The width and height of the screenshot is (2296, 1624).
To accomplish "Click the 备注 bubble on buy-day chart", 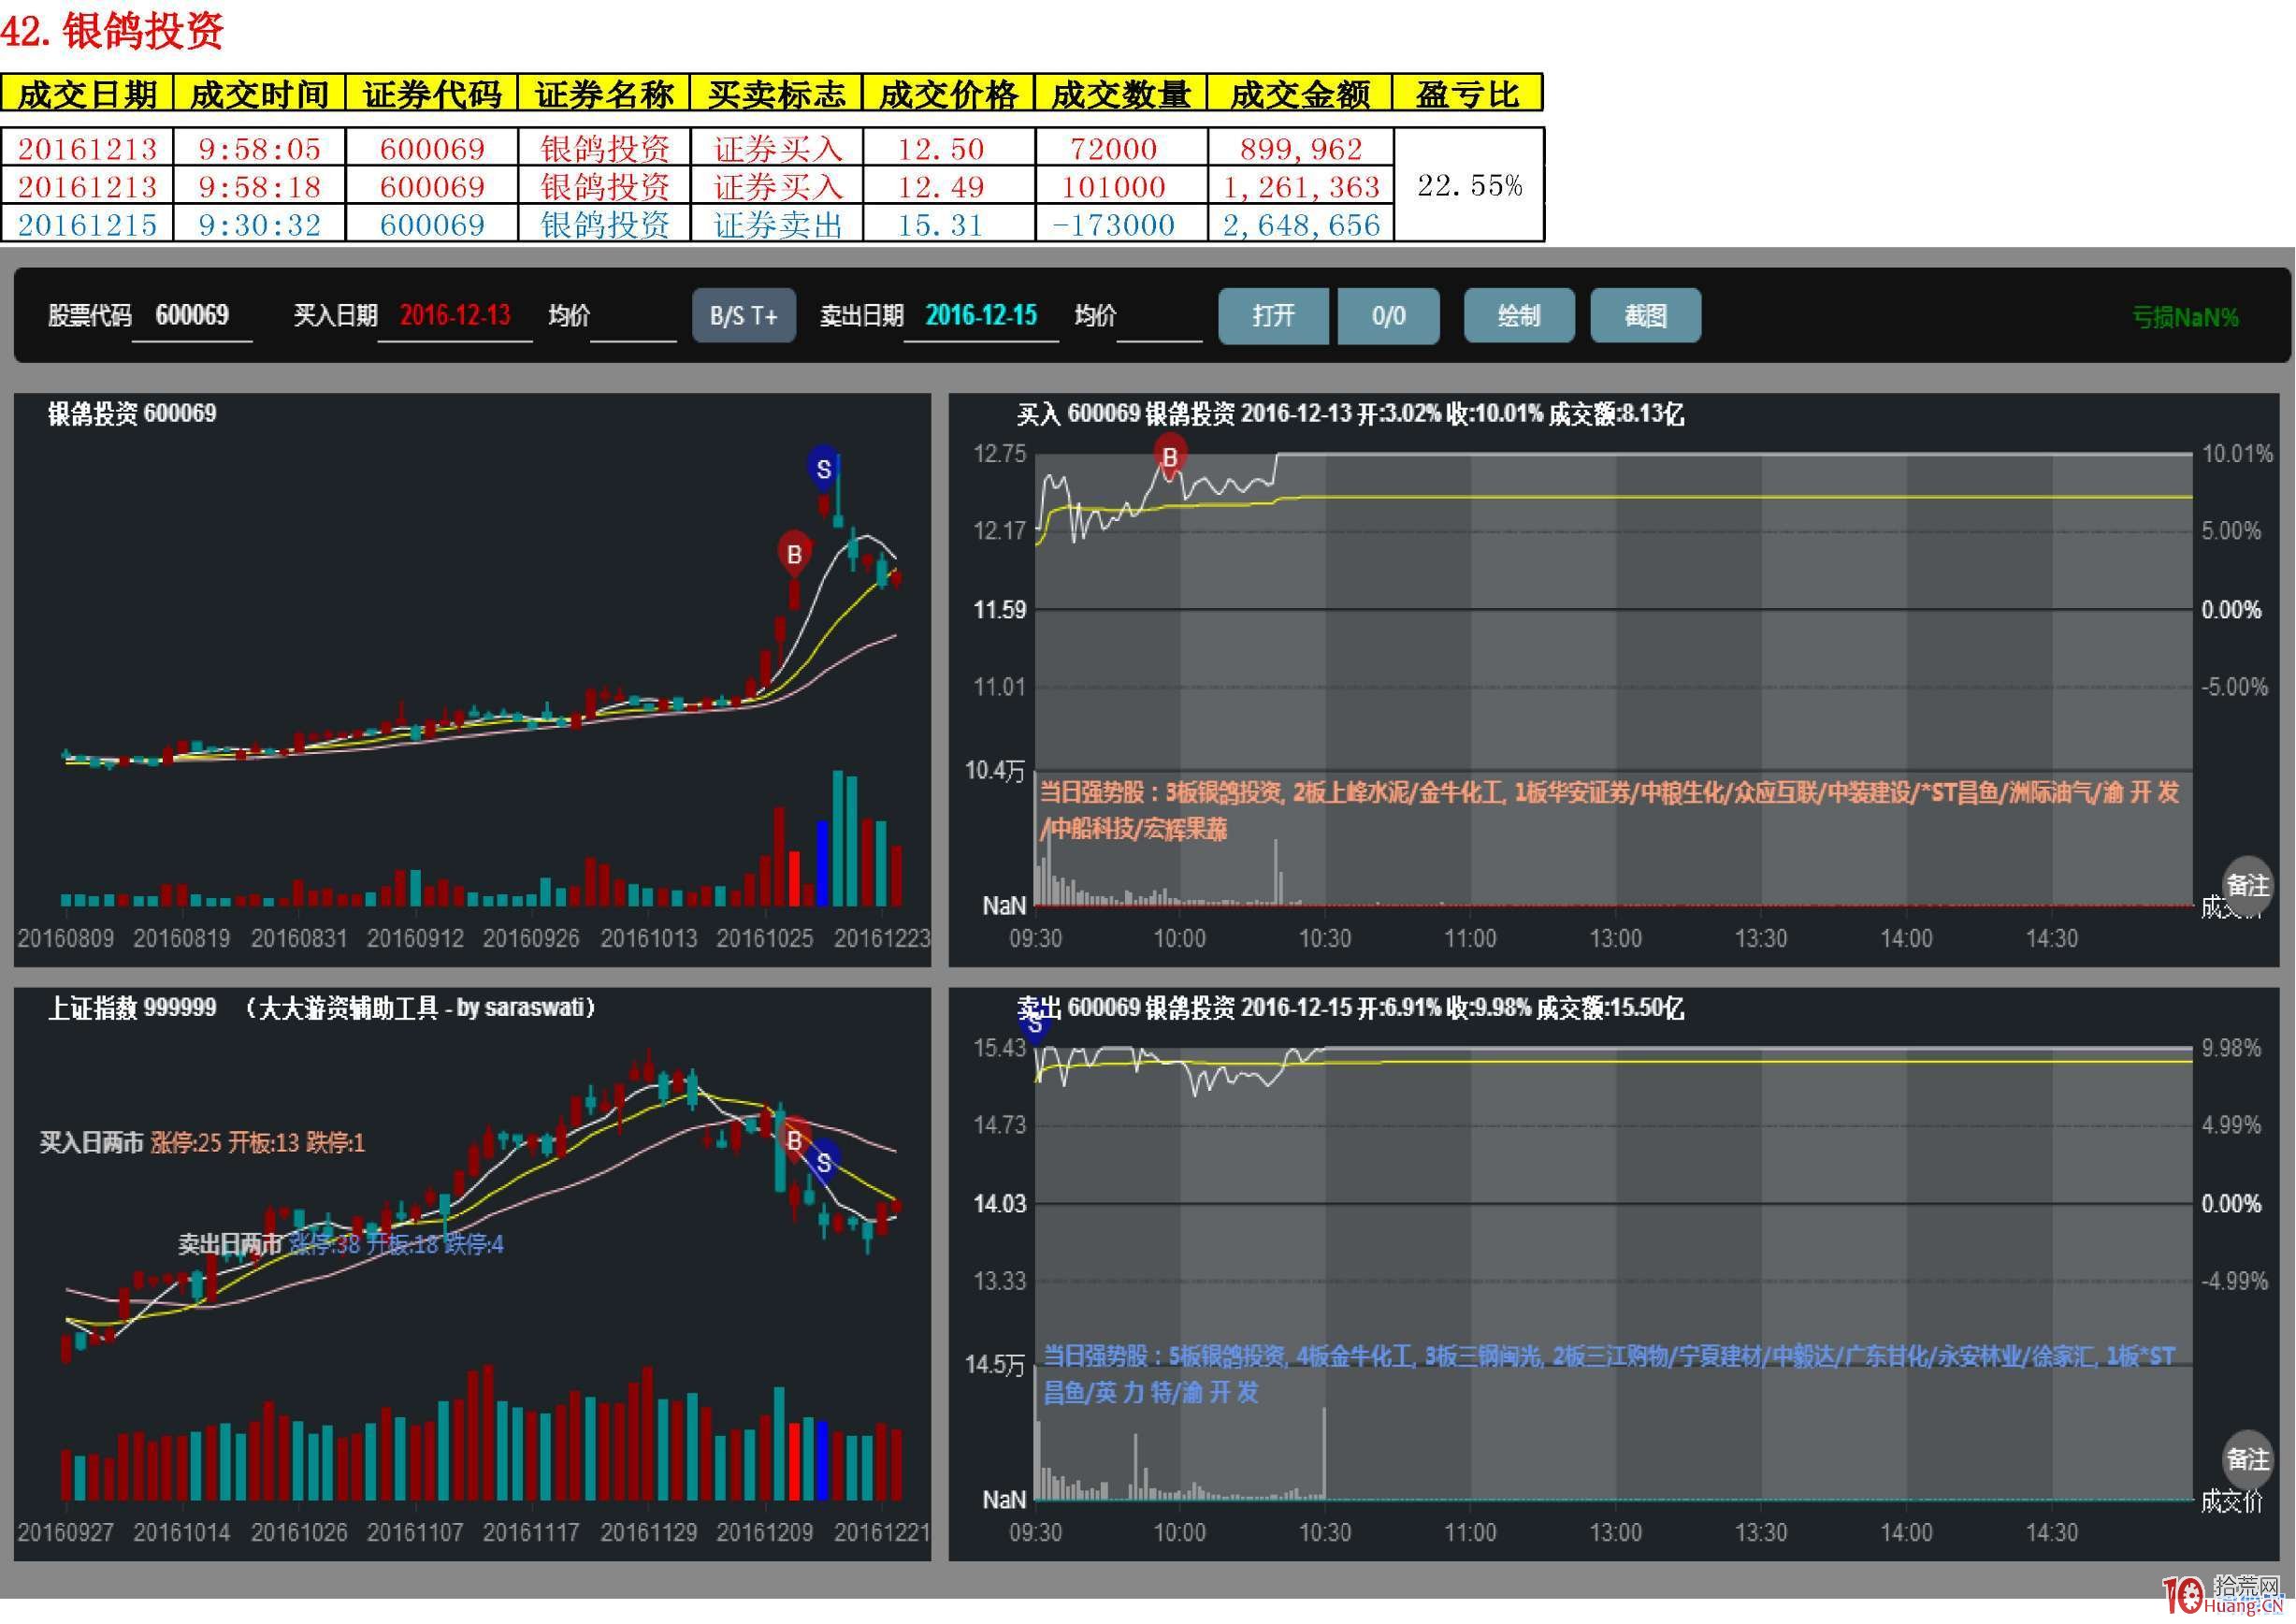I will [2247, 884].
